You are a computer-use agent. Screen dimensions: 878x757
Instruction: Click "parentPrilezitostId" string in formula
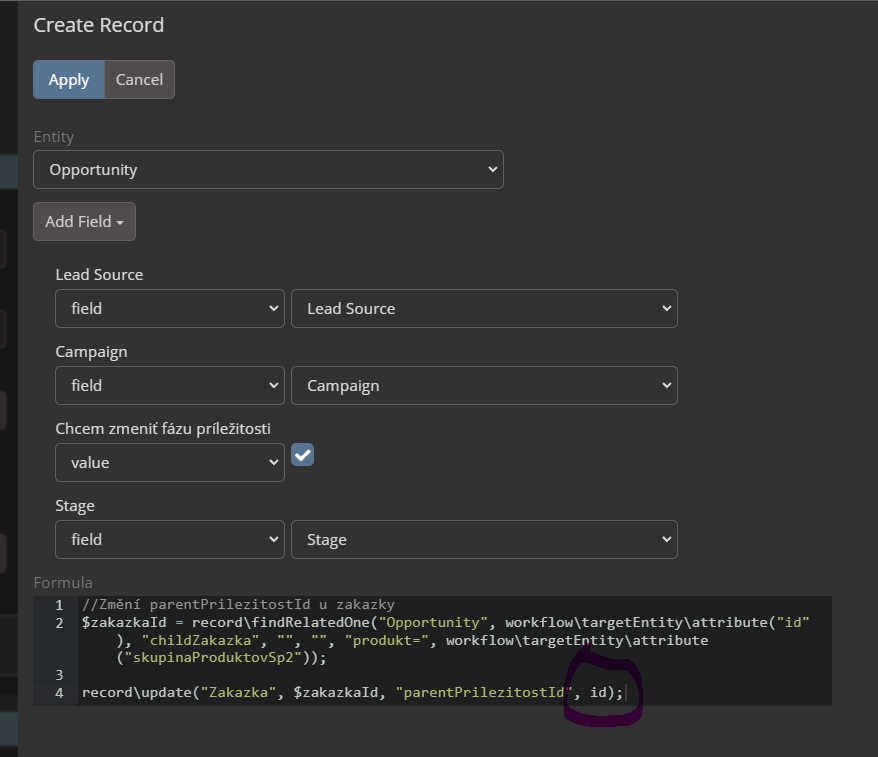484,693
